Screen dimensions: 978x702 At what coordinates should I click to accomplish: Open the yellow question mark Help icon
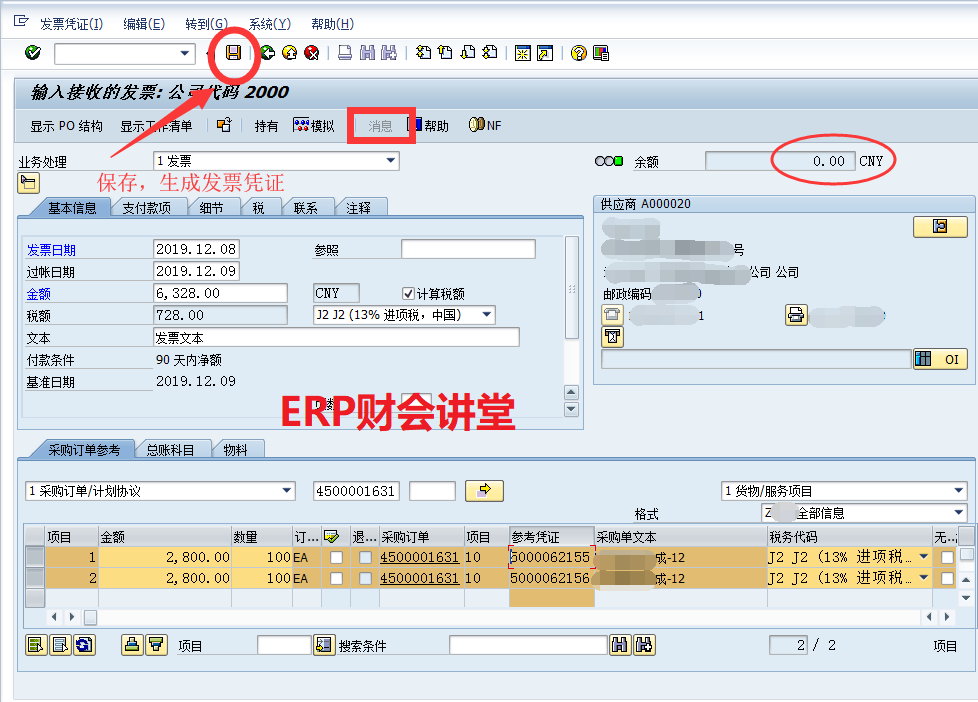click(578, 53)
